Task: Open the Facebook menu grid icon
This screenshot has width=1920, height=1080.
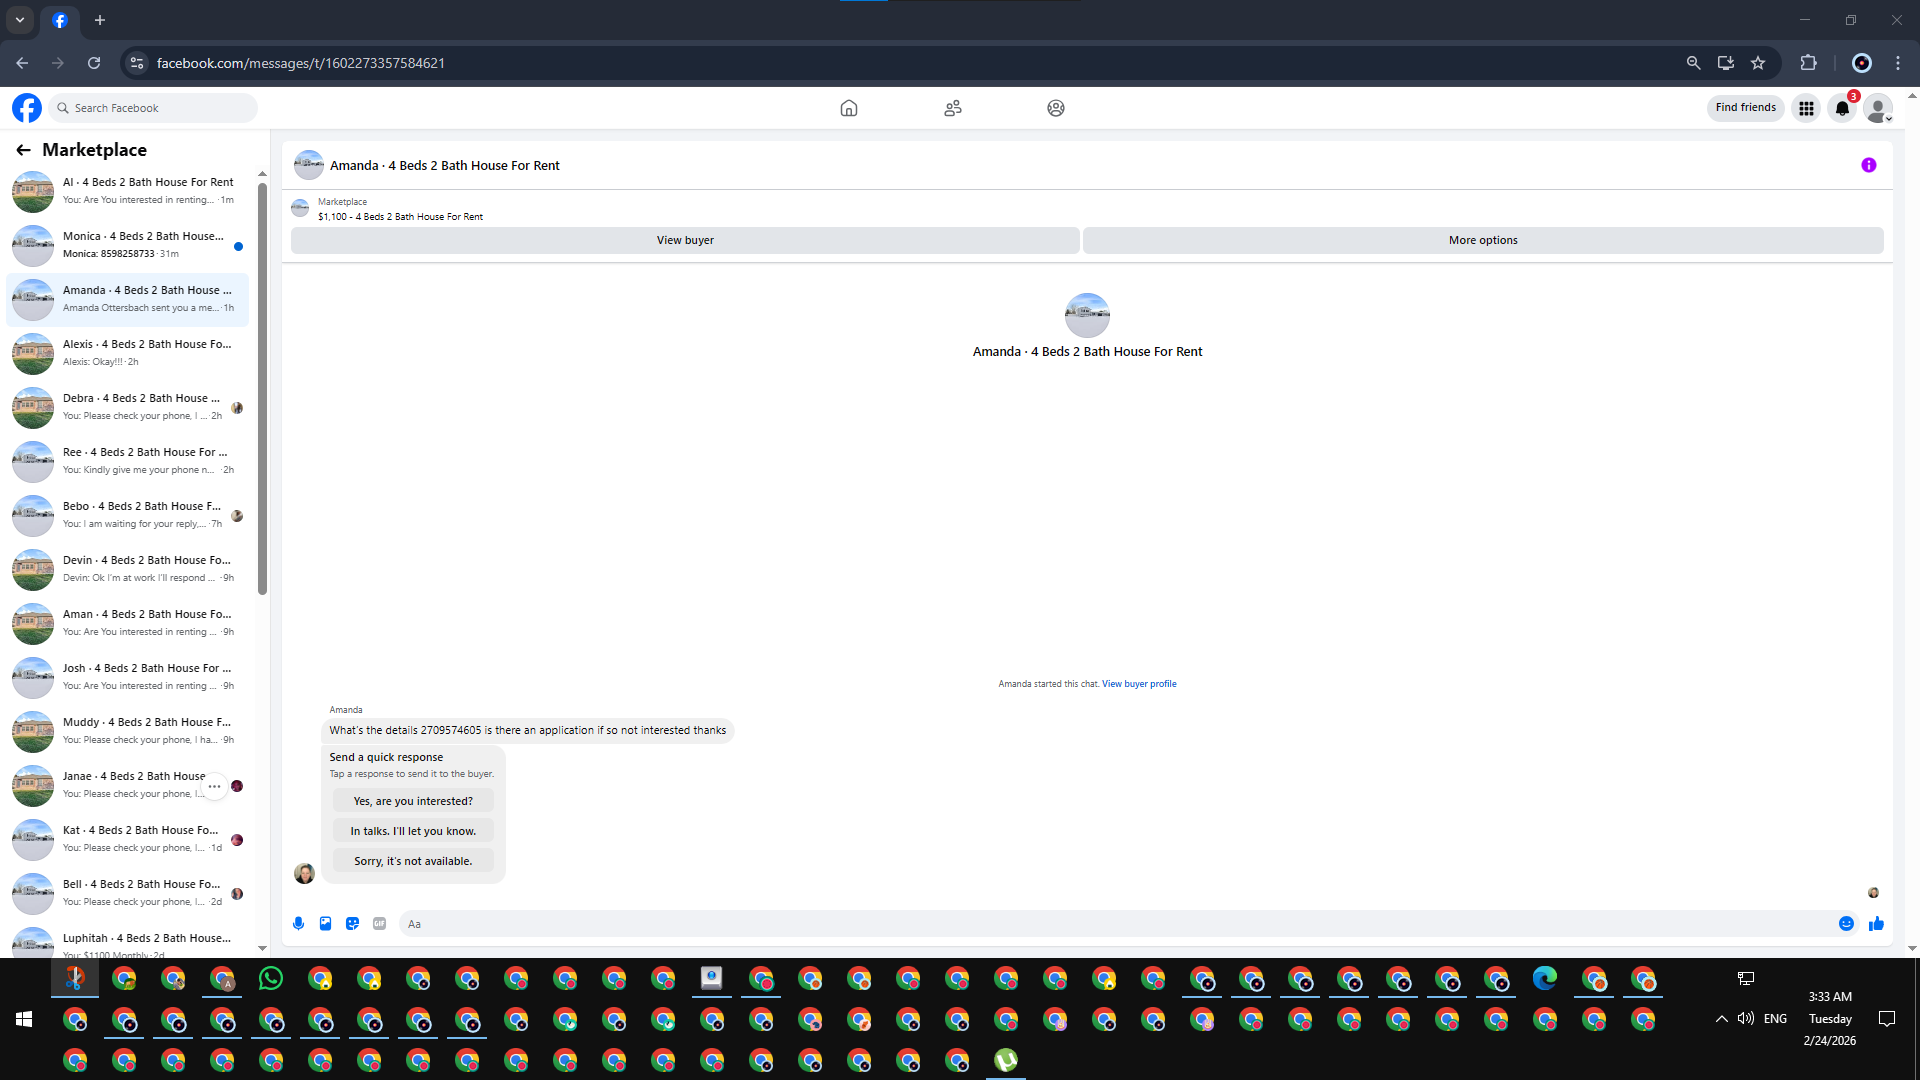Action: pyautogui.click(x=1806, y=108)
